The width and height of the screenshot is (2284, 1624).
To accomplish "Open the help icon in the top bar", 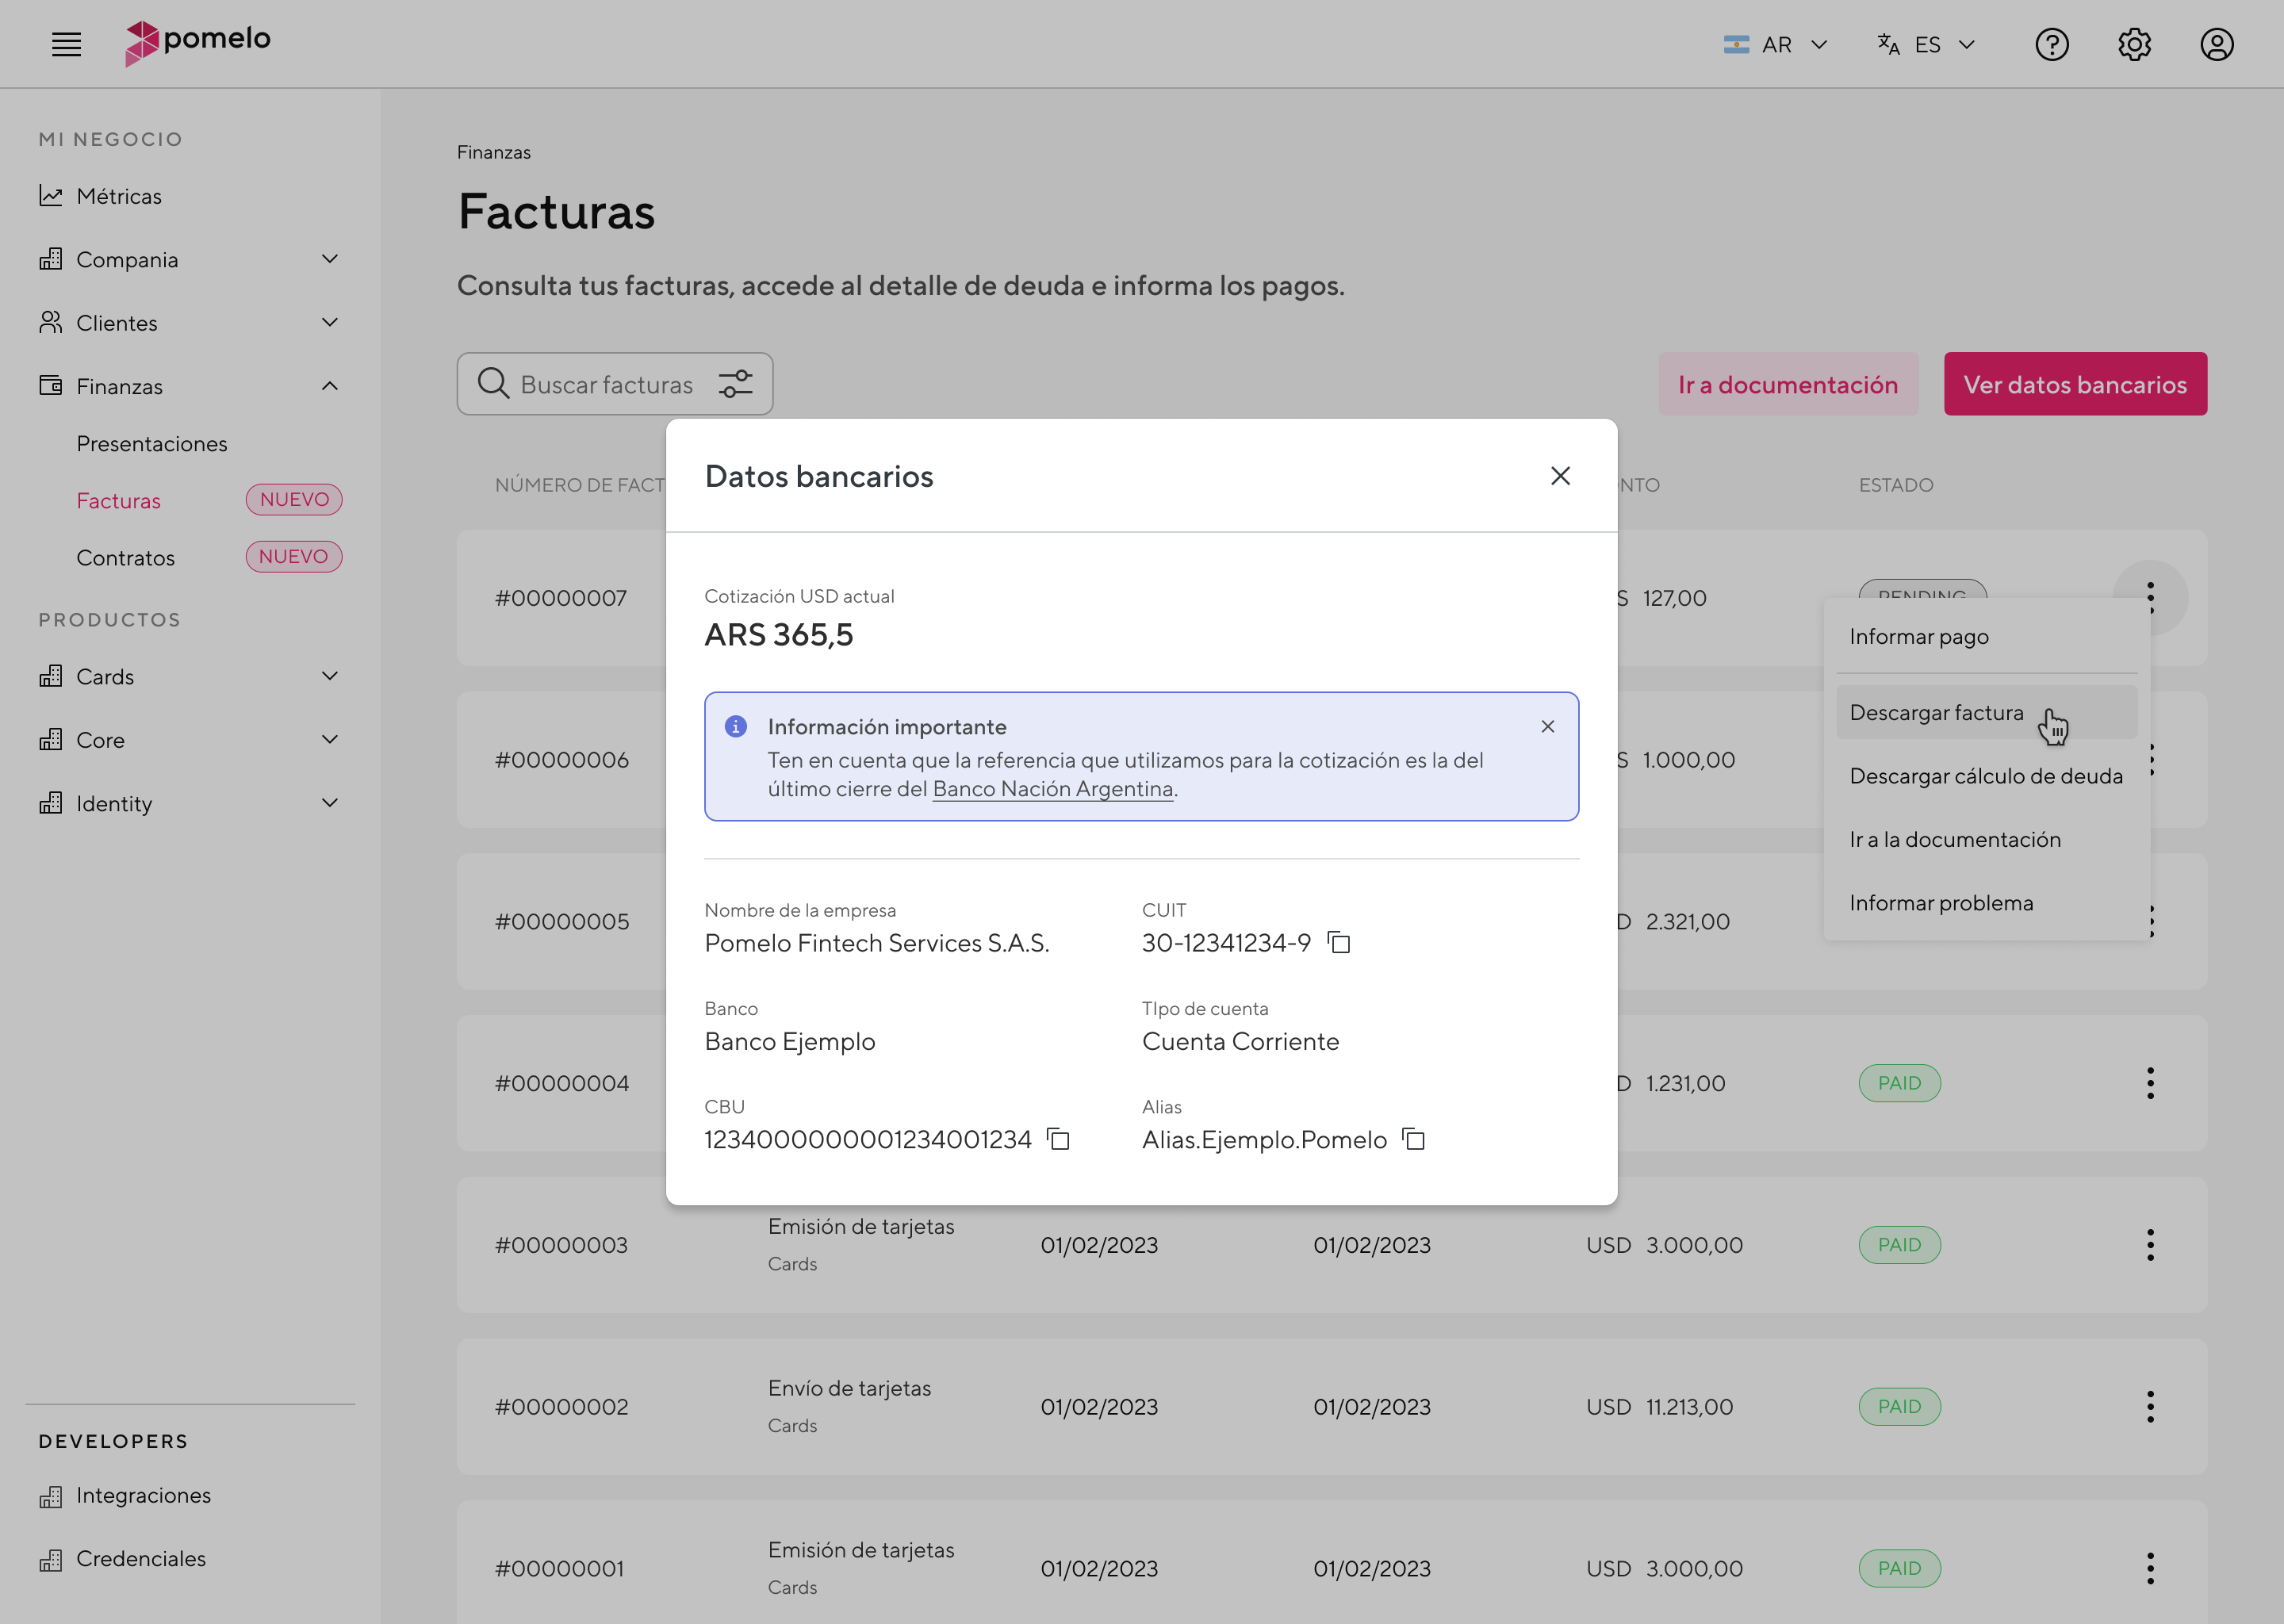I will (x=2052, y=44).
